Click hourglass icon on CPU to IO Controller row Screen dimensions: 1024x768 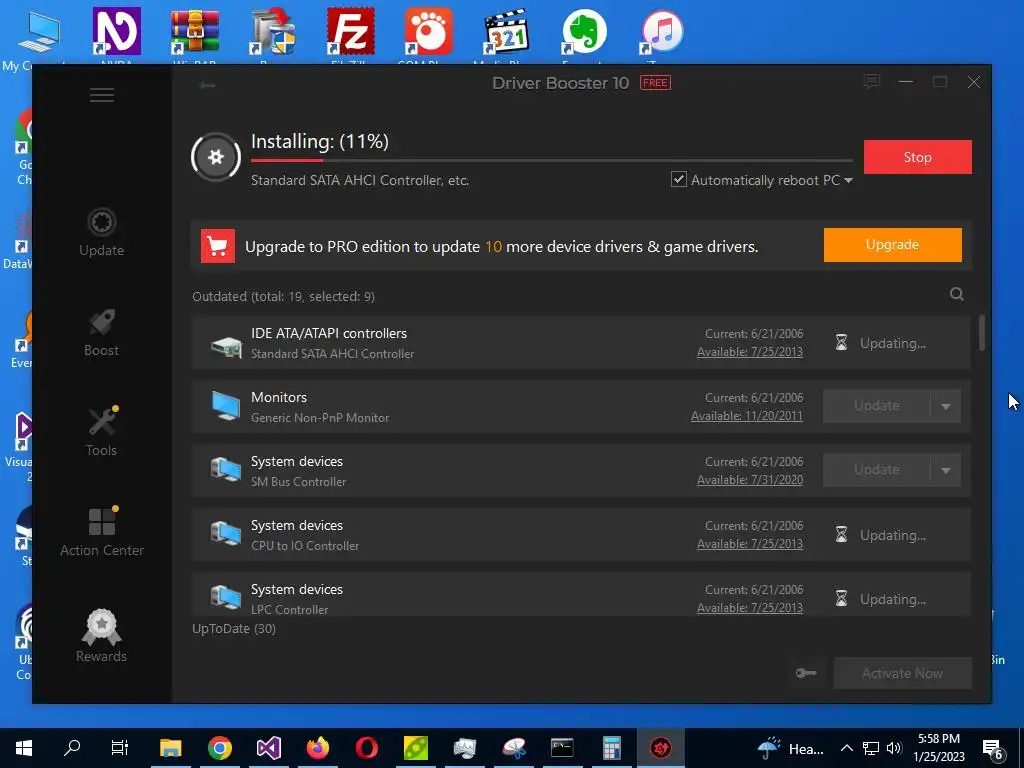[x=841, y=535]
